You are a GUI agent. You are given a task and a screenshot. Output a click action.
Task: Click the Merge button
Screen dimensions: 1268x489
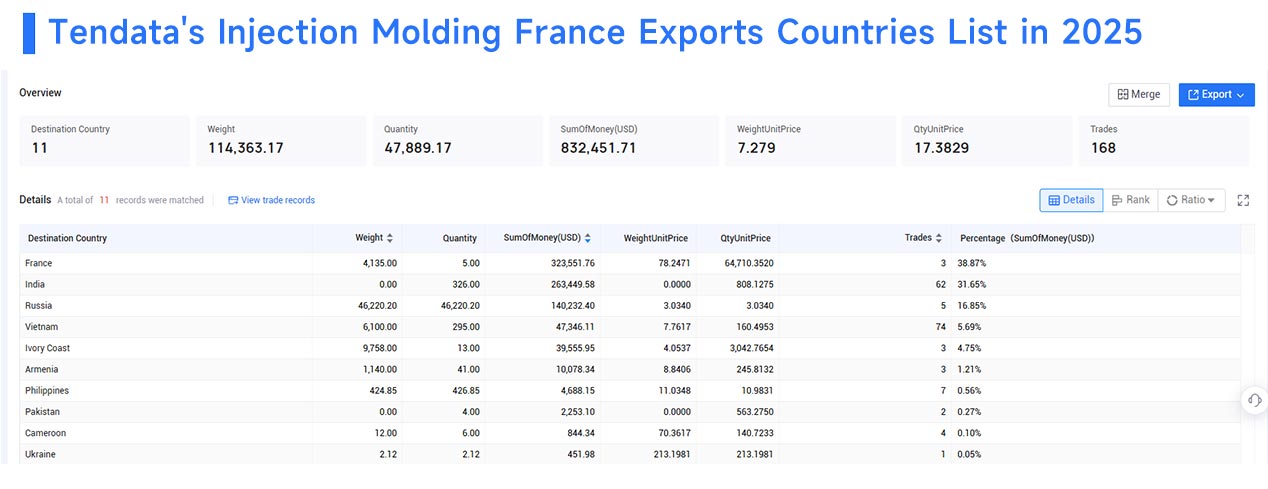coord(1139,94)
